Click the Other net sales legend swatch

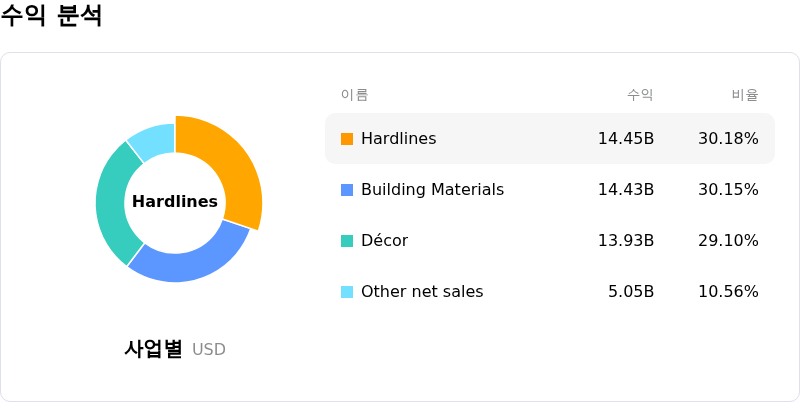pyautogui.click(x=347, y=292)
